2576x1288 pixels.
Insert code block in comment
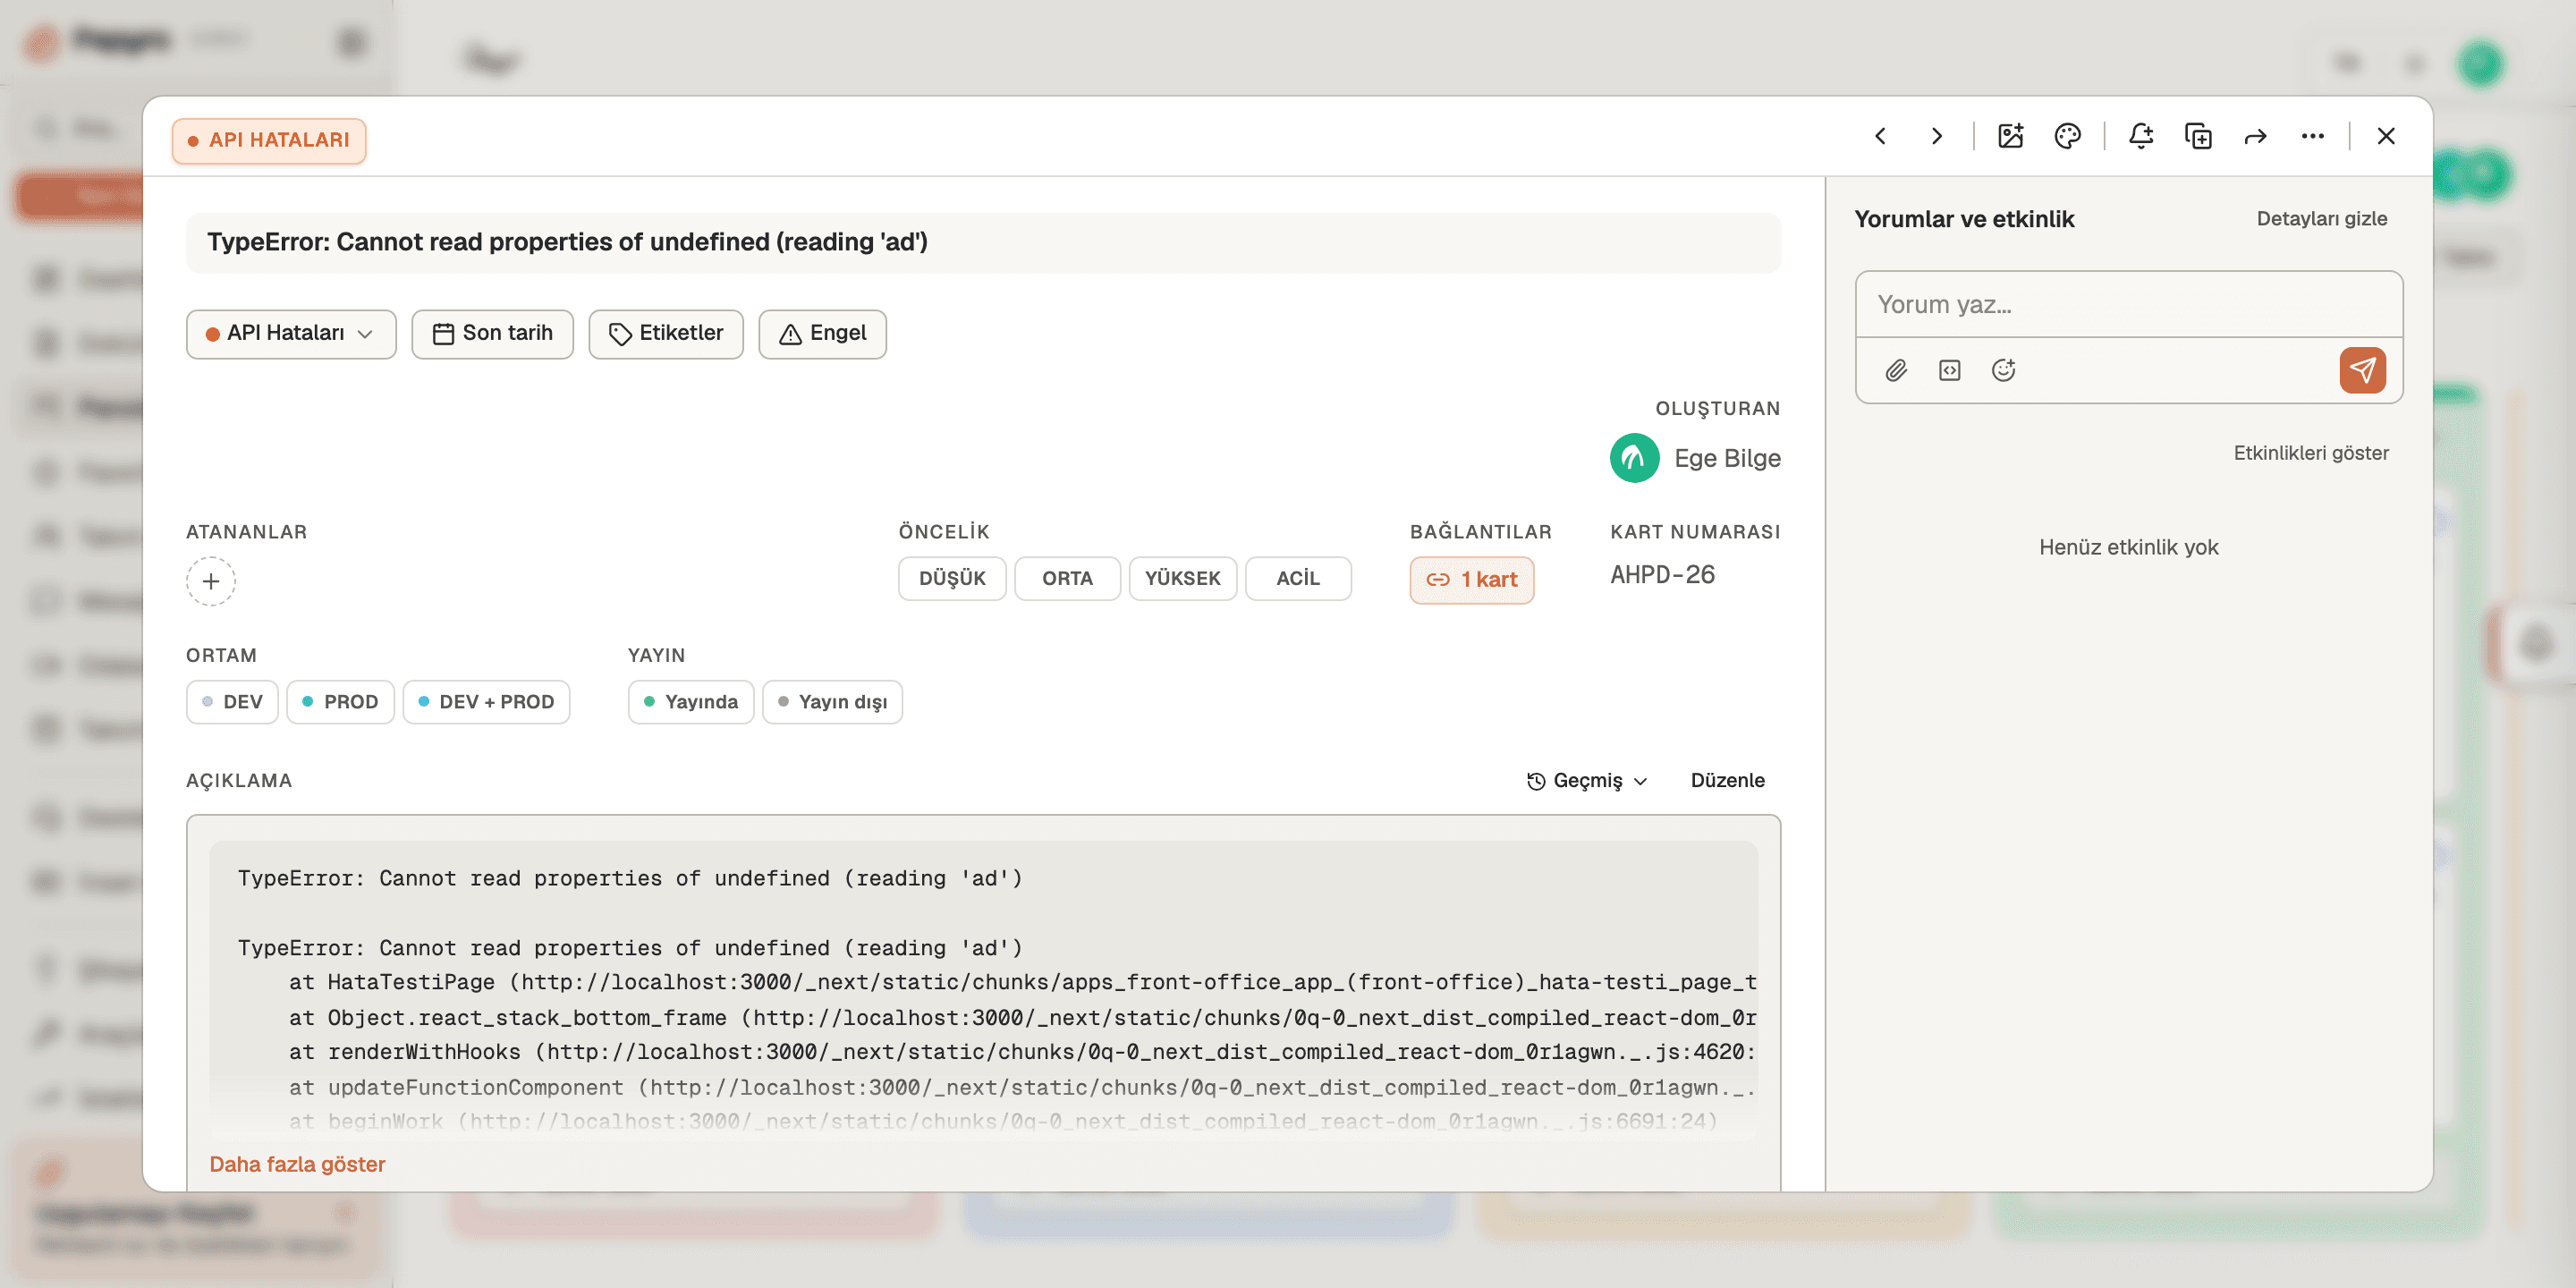pyautogui.click(x=1950, y=371)
